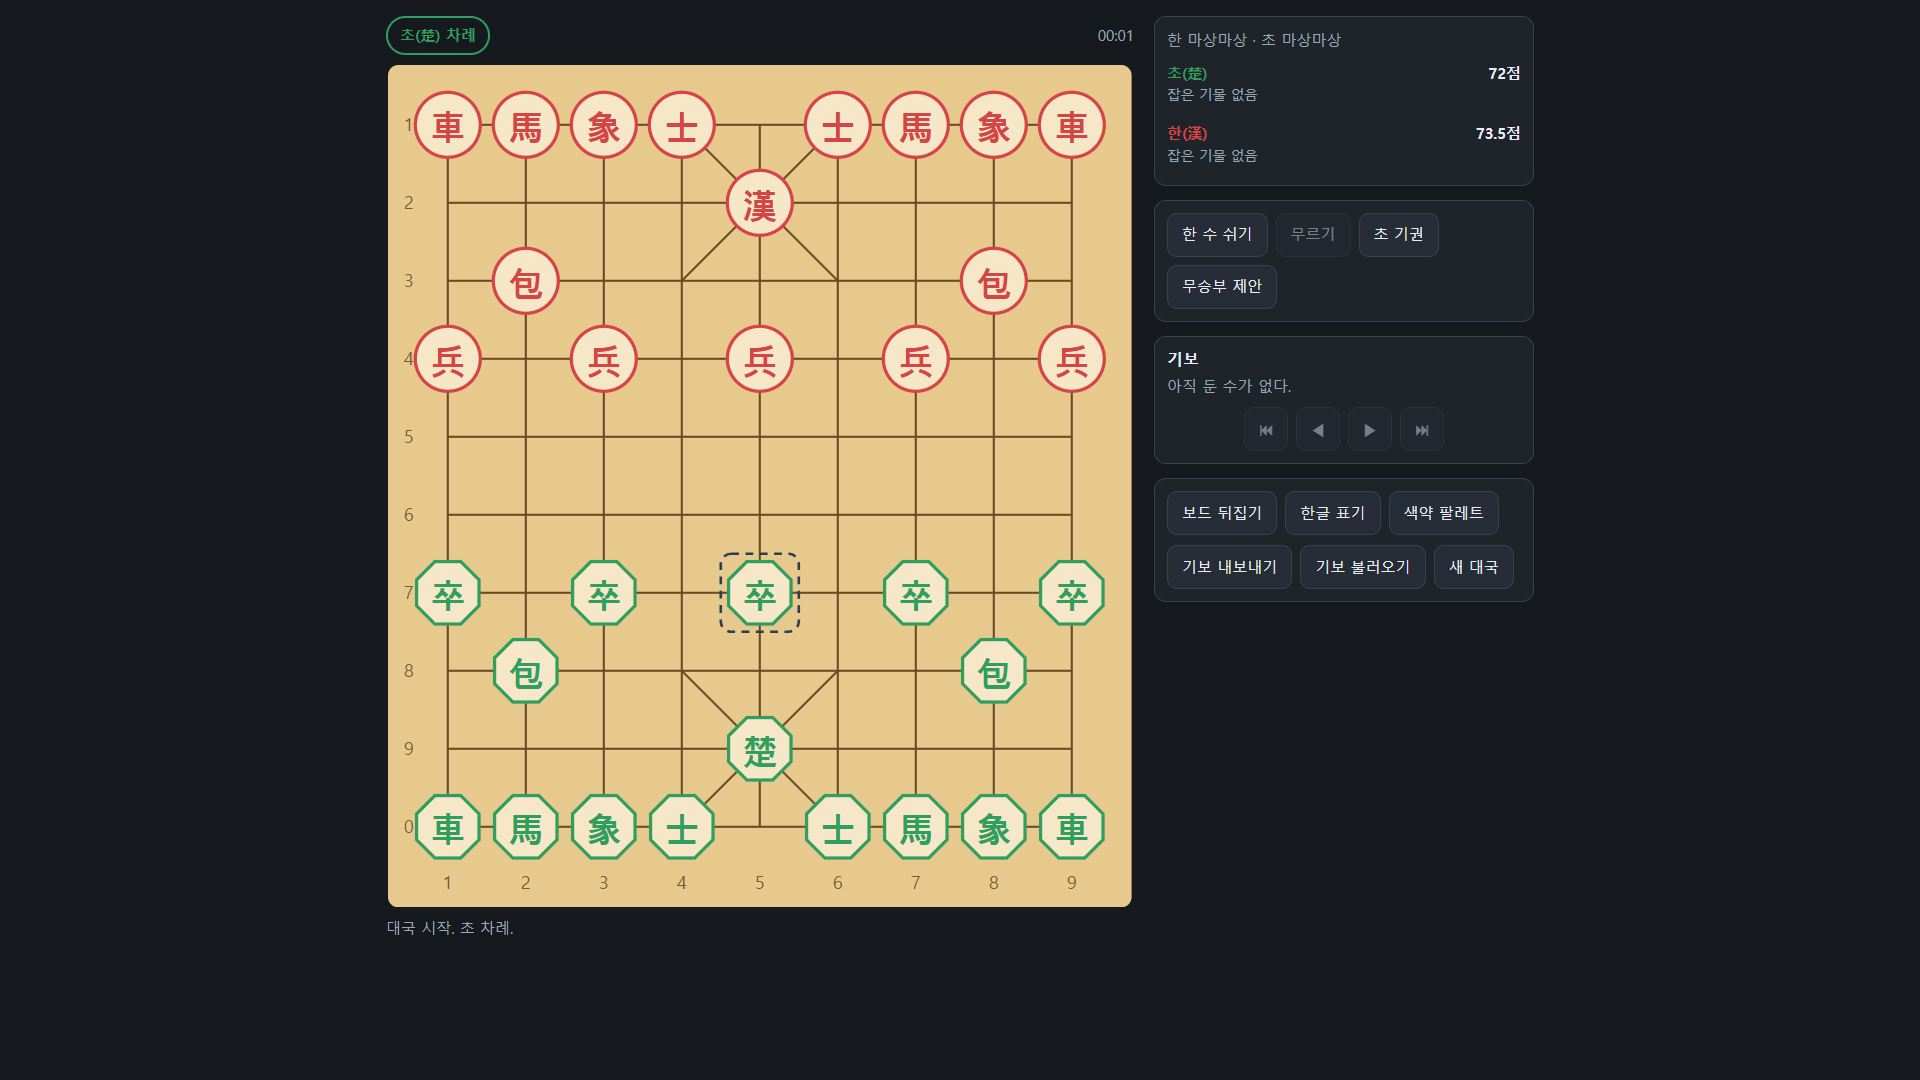Click 한 마상마상 · 초 마상마상 setup text
Viewport: 1920px width, 1080px height.
[x=1253, y=40]
